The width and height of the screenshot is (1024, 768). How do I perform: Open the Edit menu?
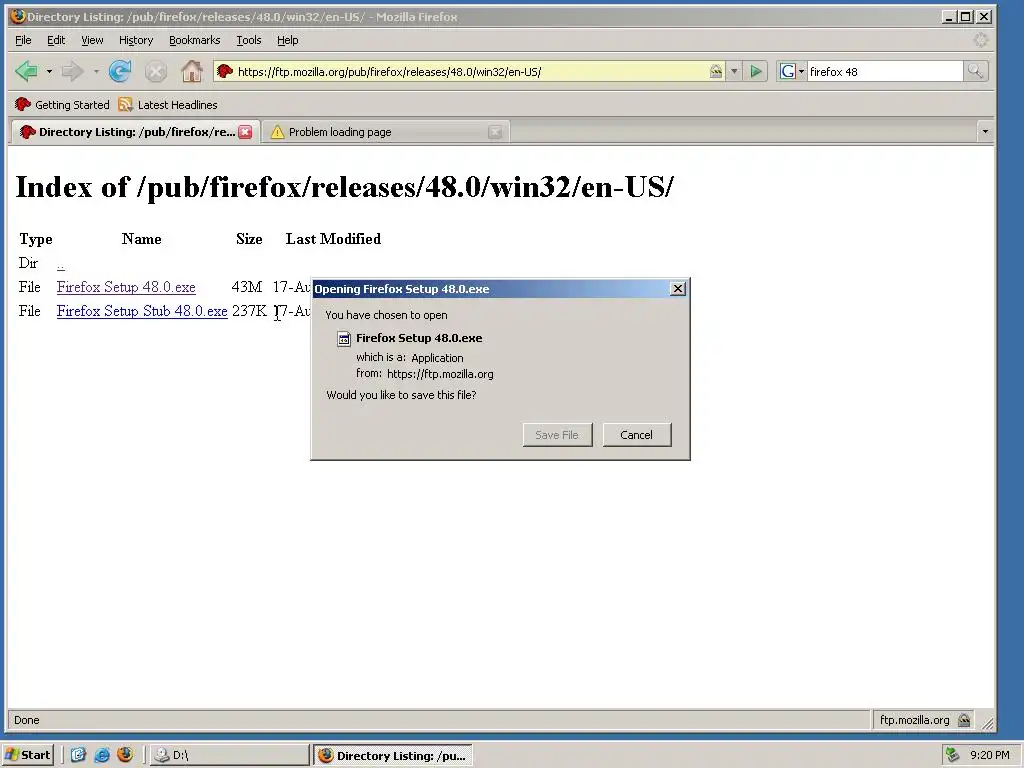tap(56, 40)
